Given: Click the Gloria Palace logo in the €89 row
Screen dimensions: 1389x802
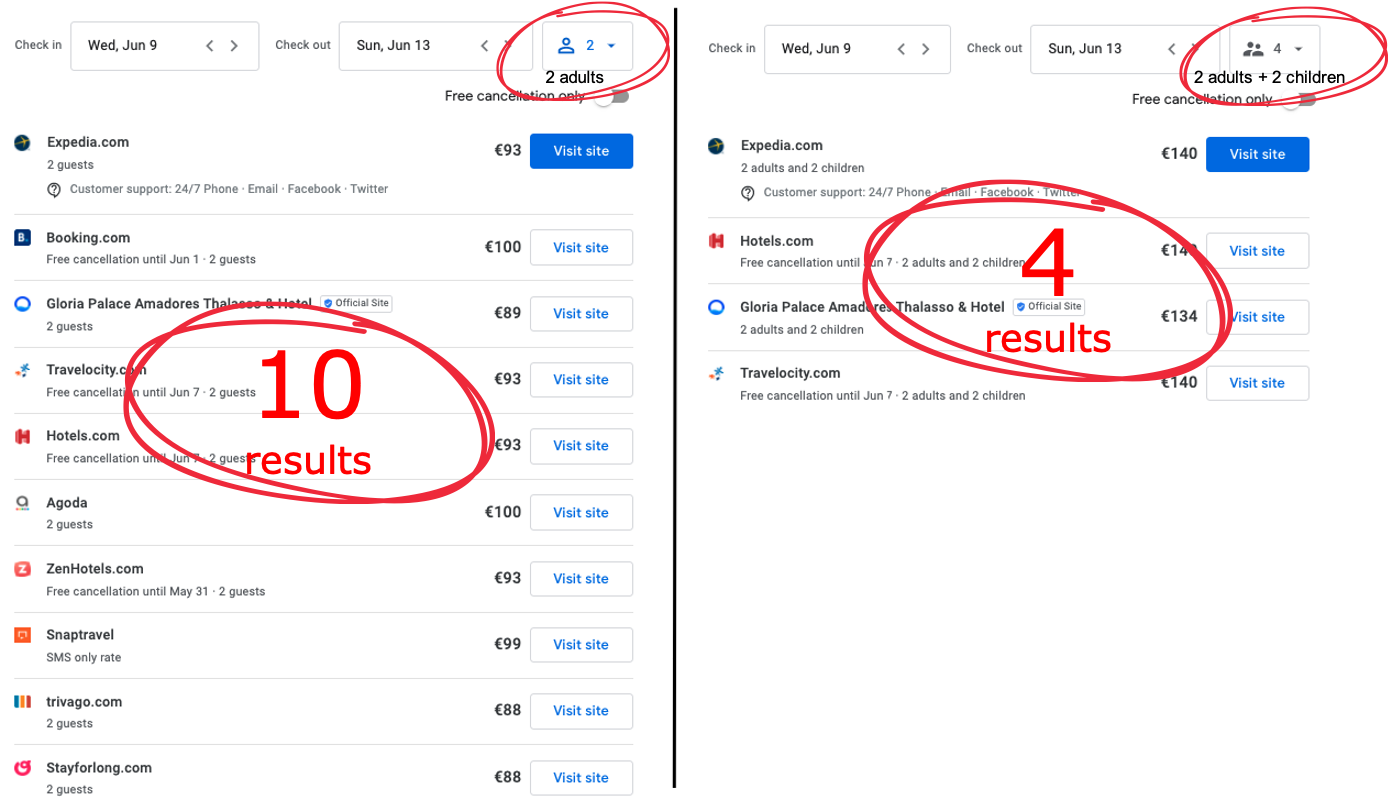Looking at the screenshot, I should point(22,304).
